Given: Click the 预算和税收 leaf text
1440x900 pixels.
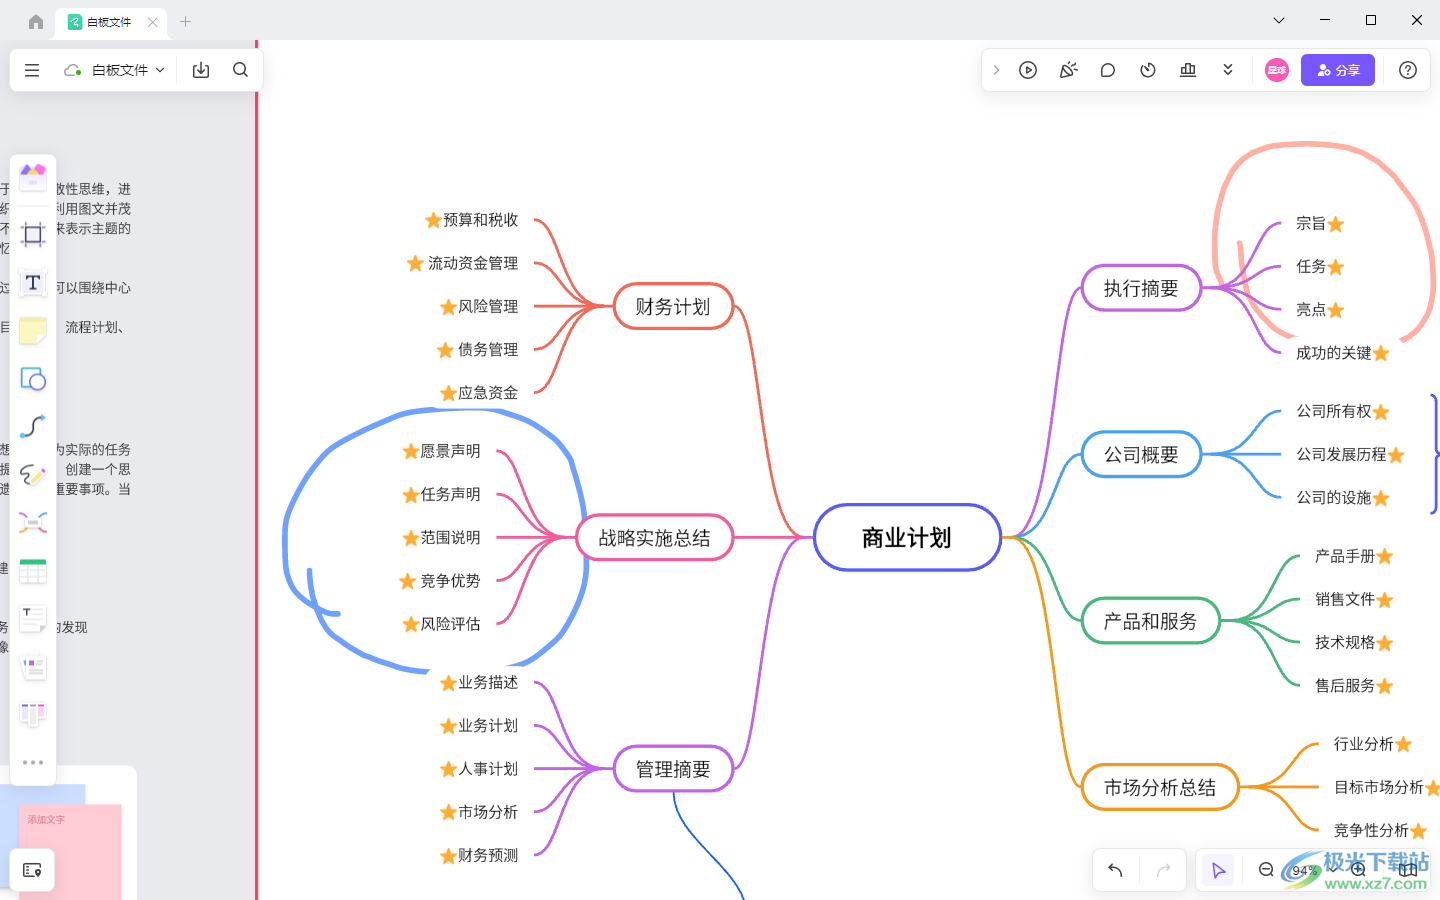Looking at the screenshot, I should (481, 220).
